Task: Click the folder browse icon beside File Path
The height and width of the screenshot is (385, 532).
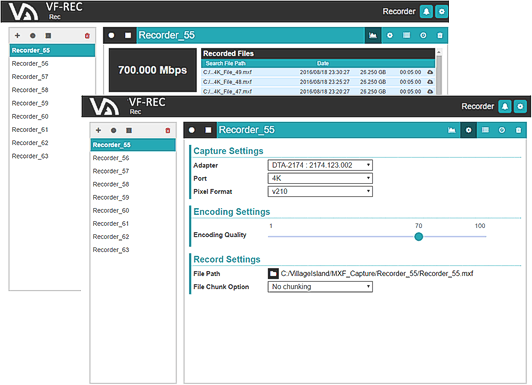Action: click(x=273, y=274)
